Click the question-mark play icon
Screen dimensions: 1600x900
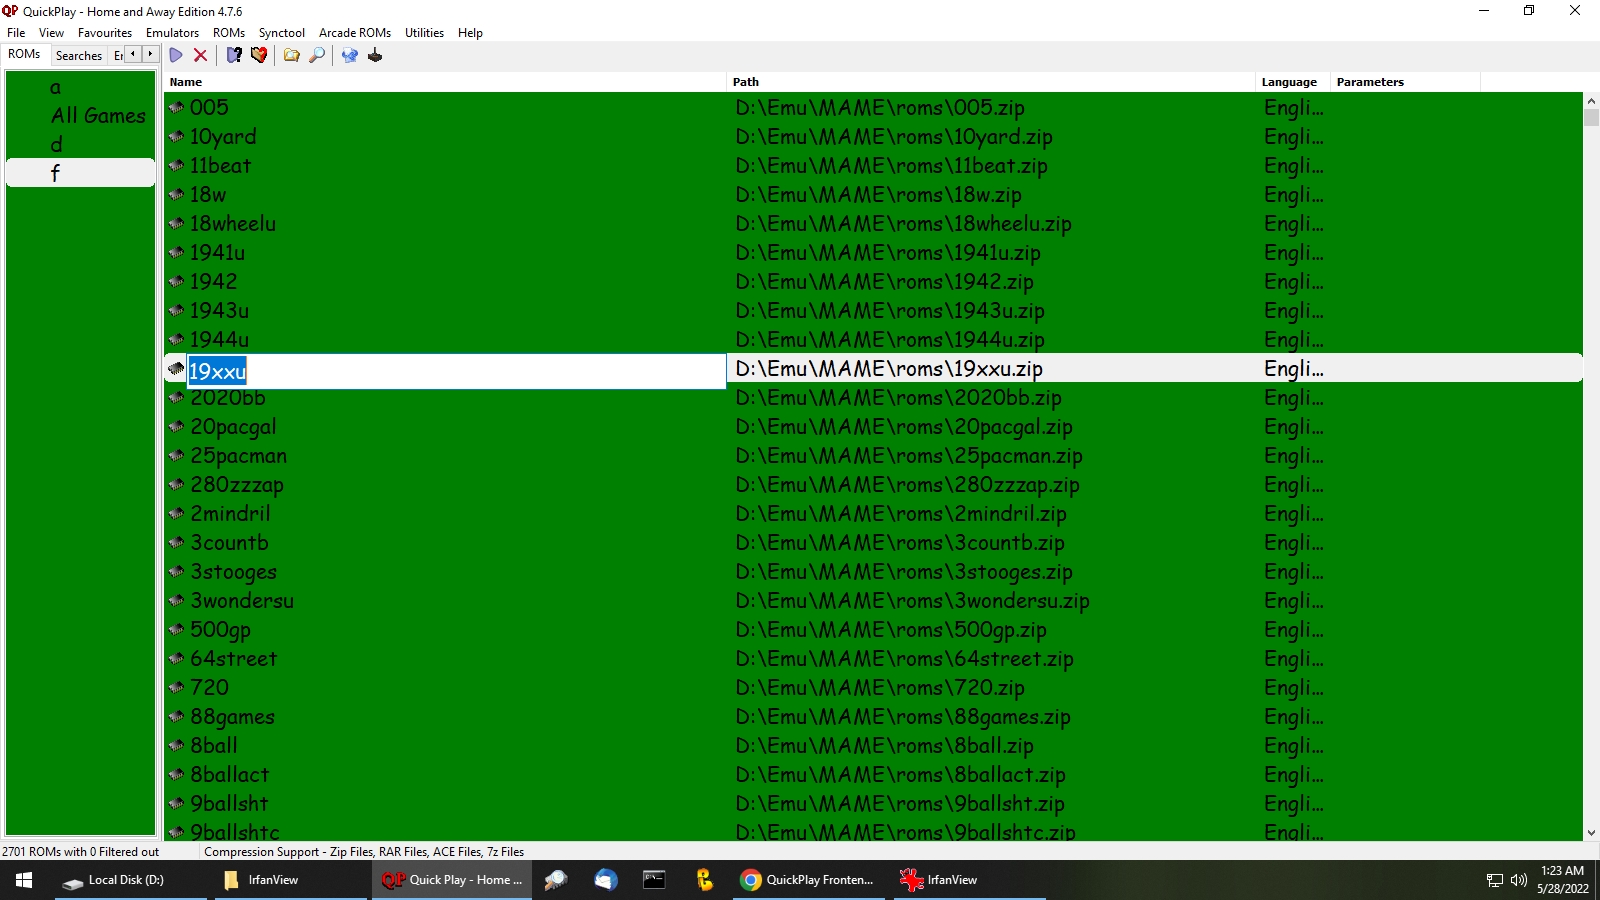point(234,55)
